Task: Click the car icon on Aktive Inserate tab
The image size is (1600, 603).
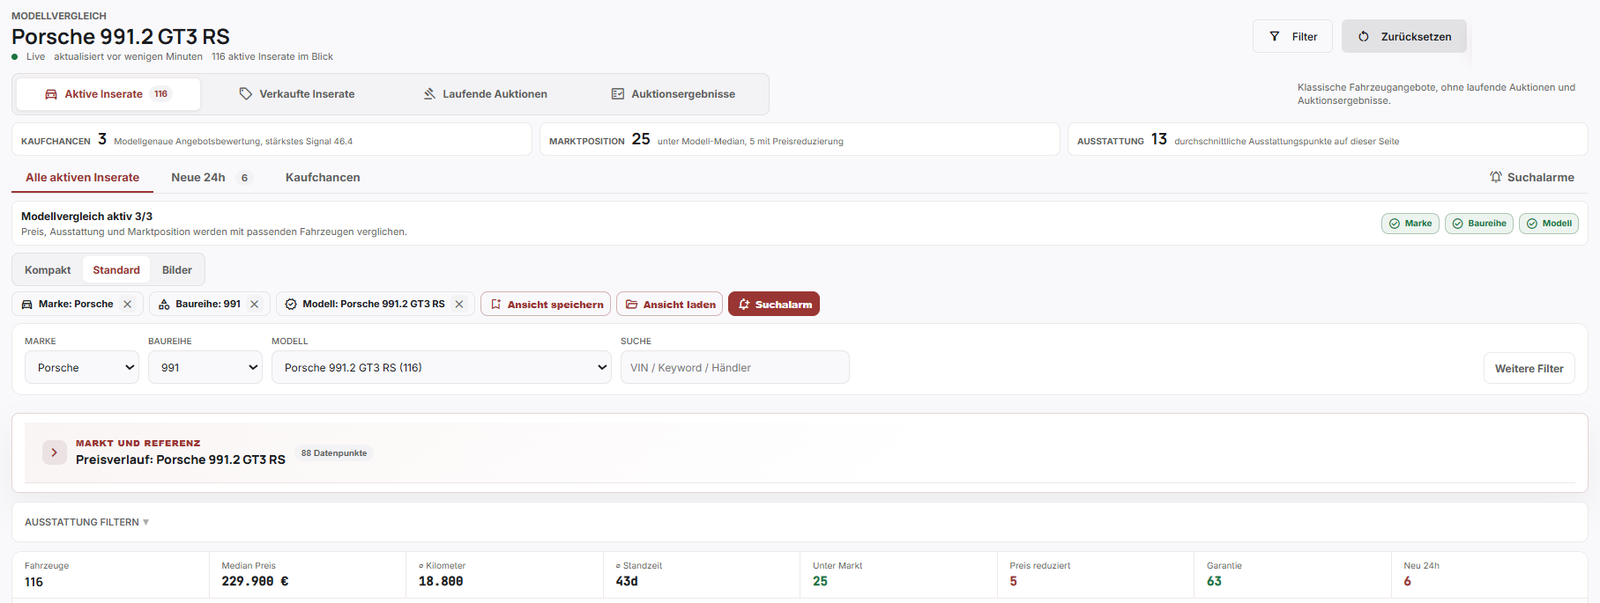Action: pos(51,94)
